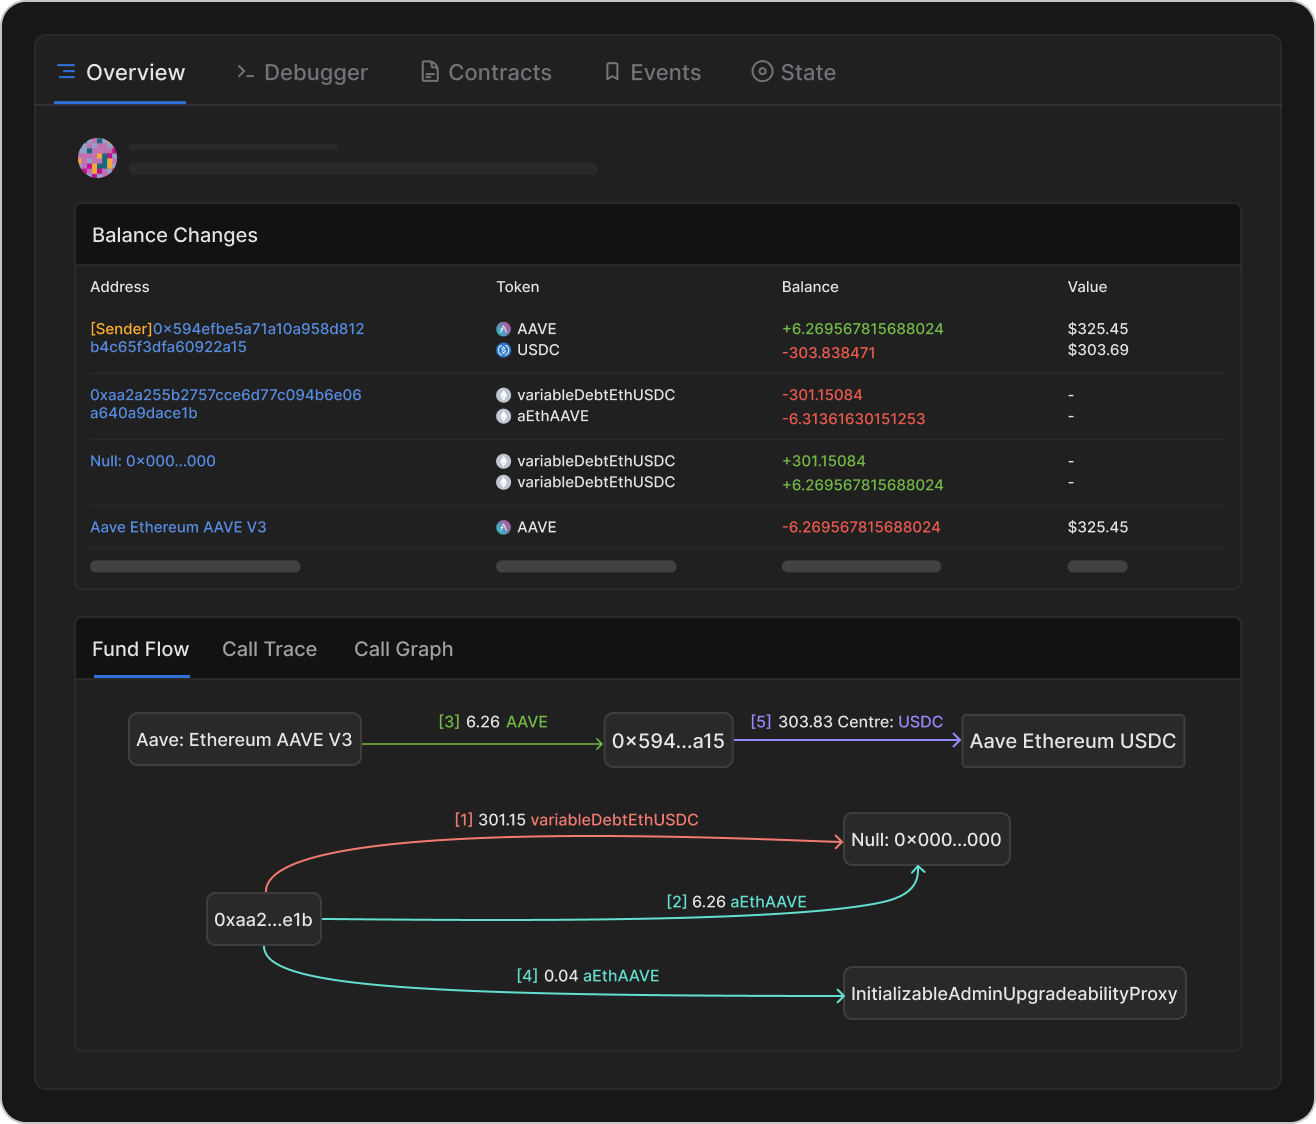
Task: Click the -301.15084 balance value
Action: click(822, 395)
